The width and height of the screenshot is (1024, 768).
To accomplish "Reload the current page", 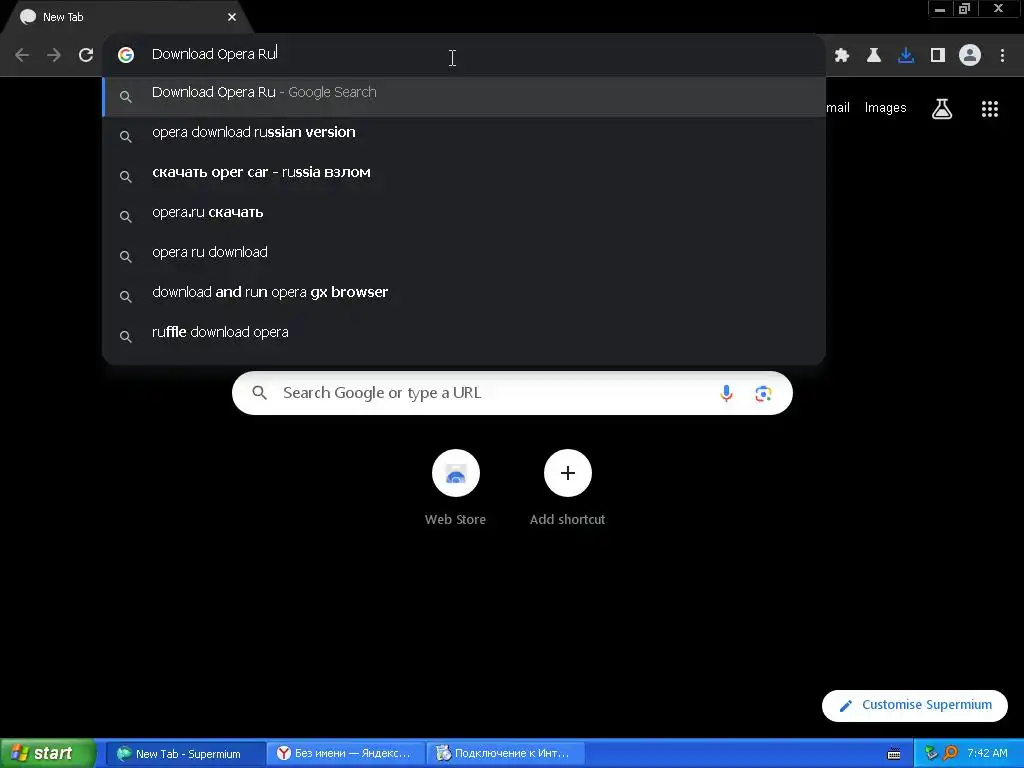I will click(x=86, y=55).
